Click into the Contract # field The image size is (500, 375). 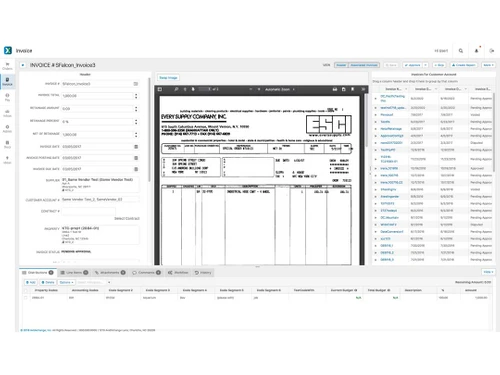[88, 211]
